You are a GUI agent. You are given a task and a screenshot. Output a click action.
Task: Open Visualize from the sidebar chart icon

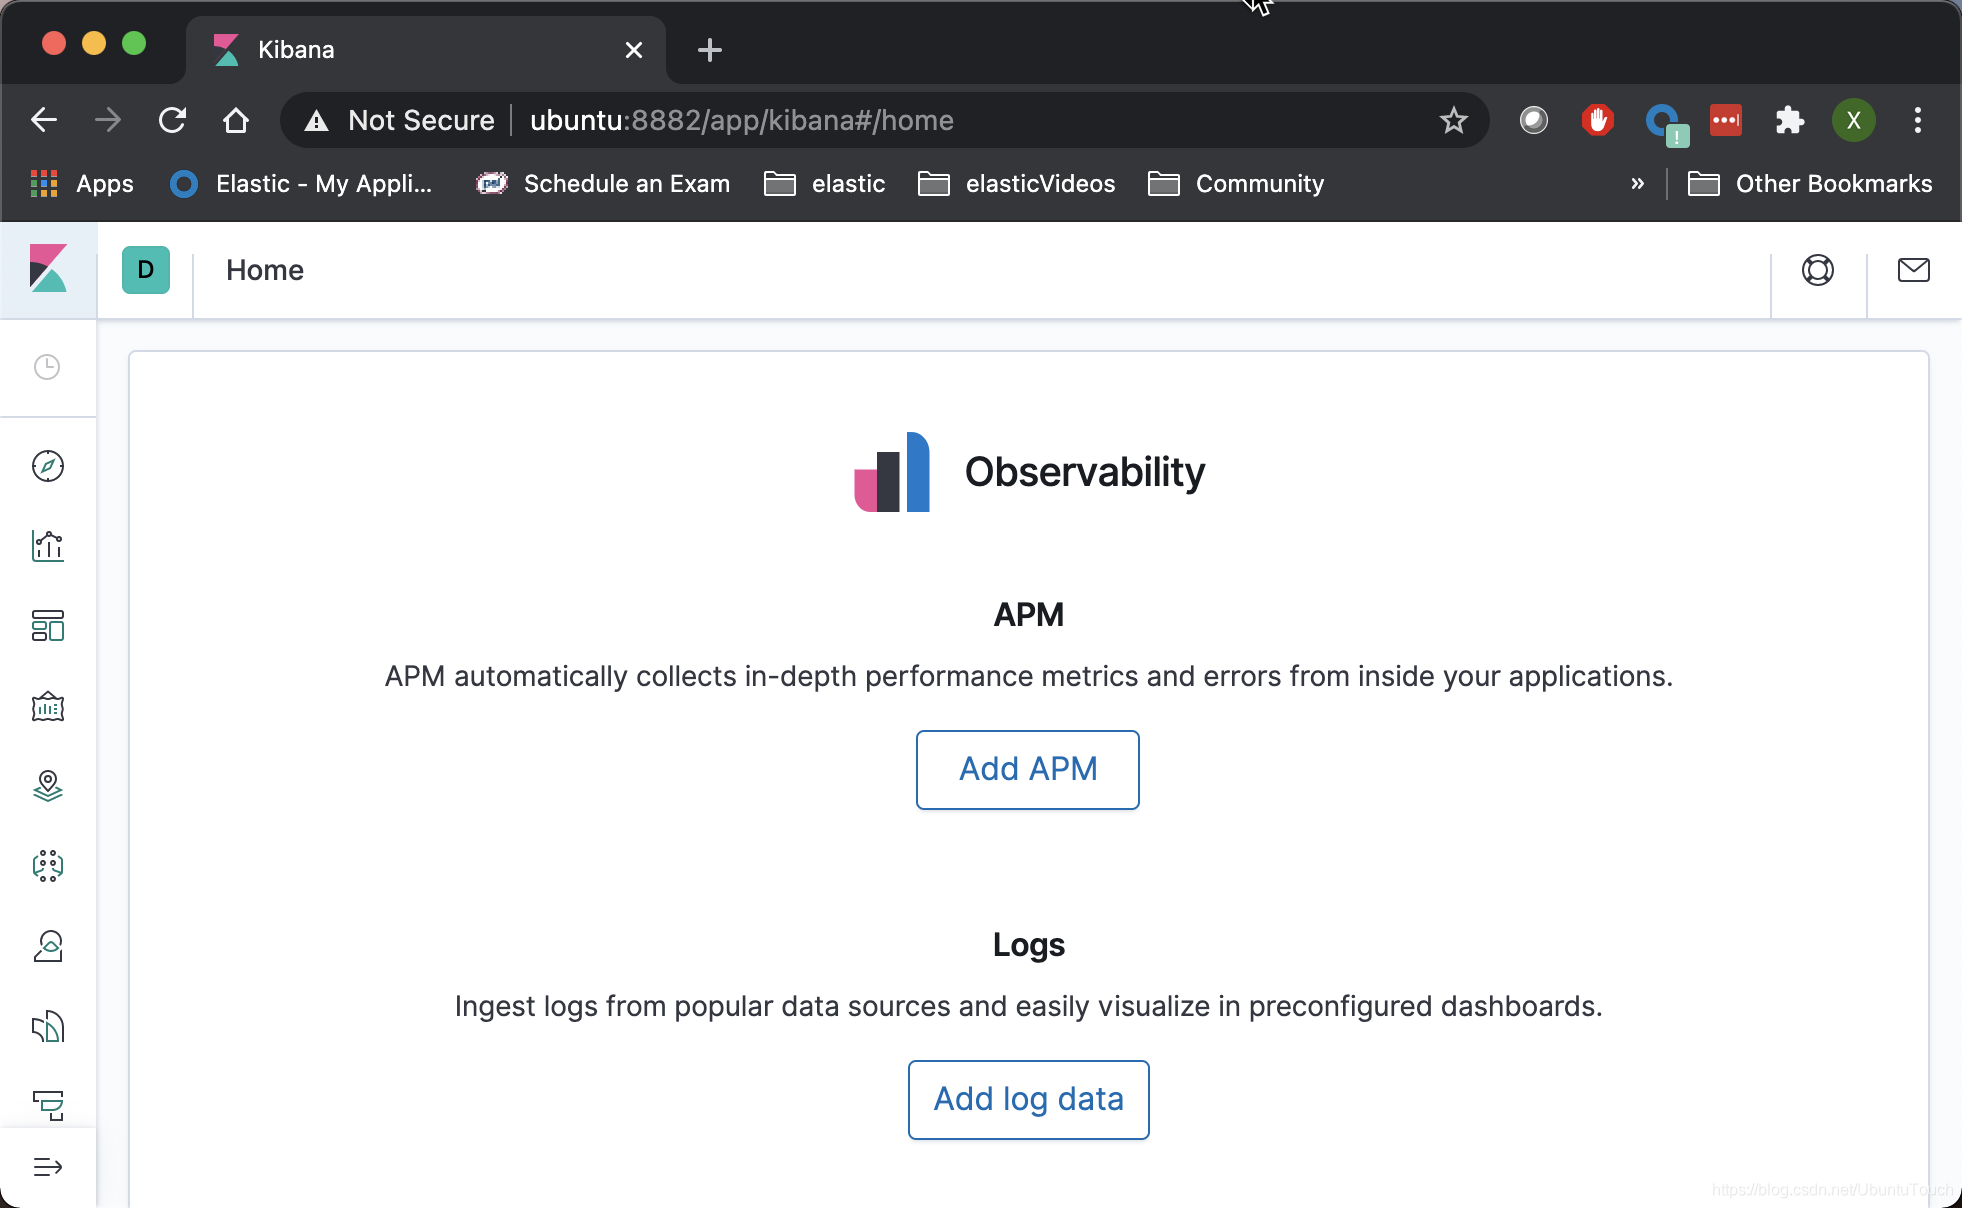click(x=48, y=546)
